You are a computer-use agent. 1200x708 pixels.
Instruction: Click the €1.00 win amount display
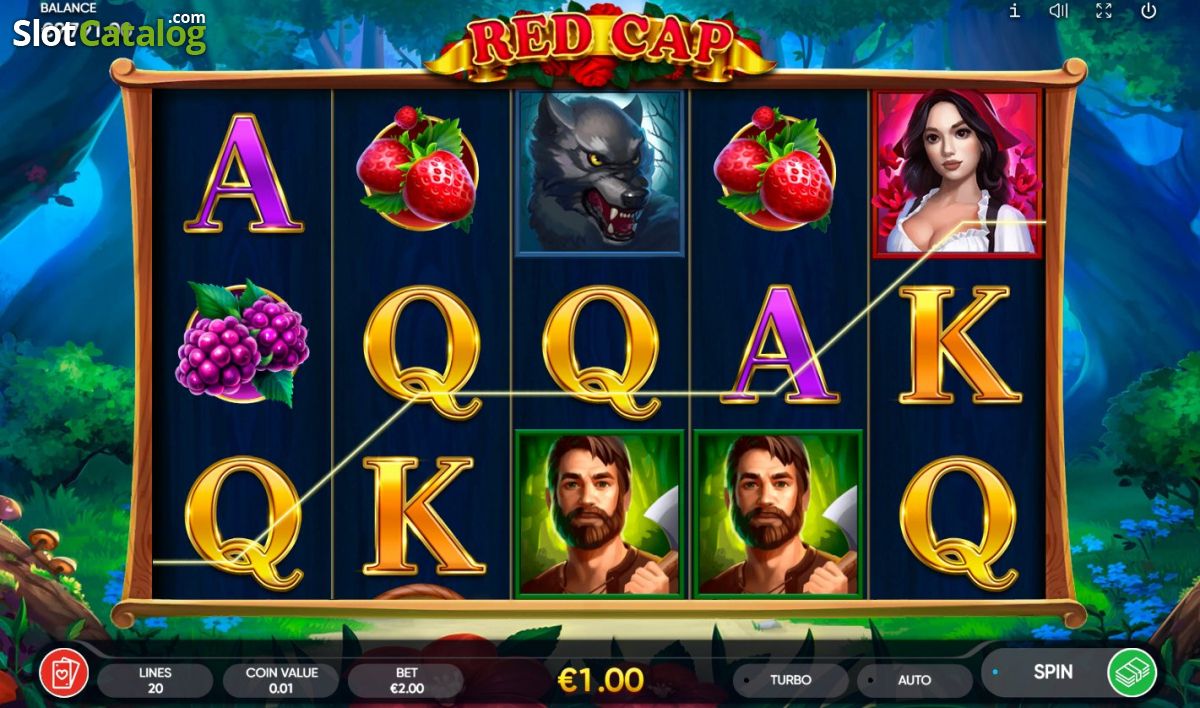click(600, 680)
